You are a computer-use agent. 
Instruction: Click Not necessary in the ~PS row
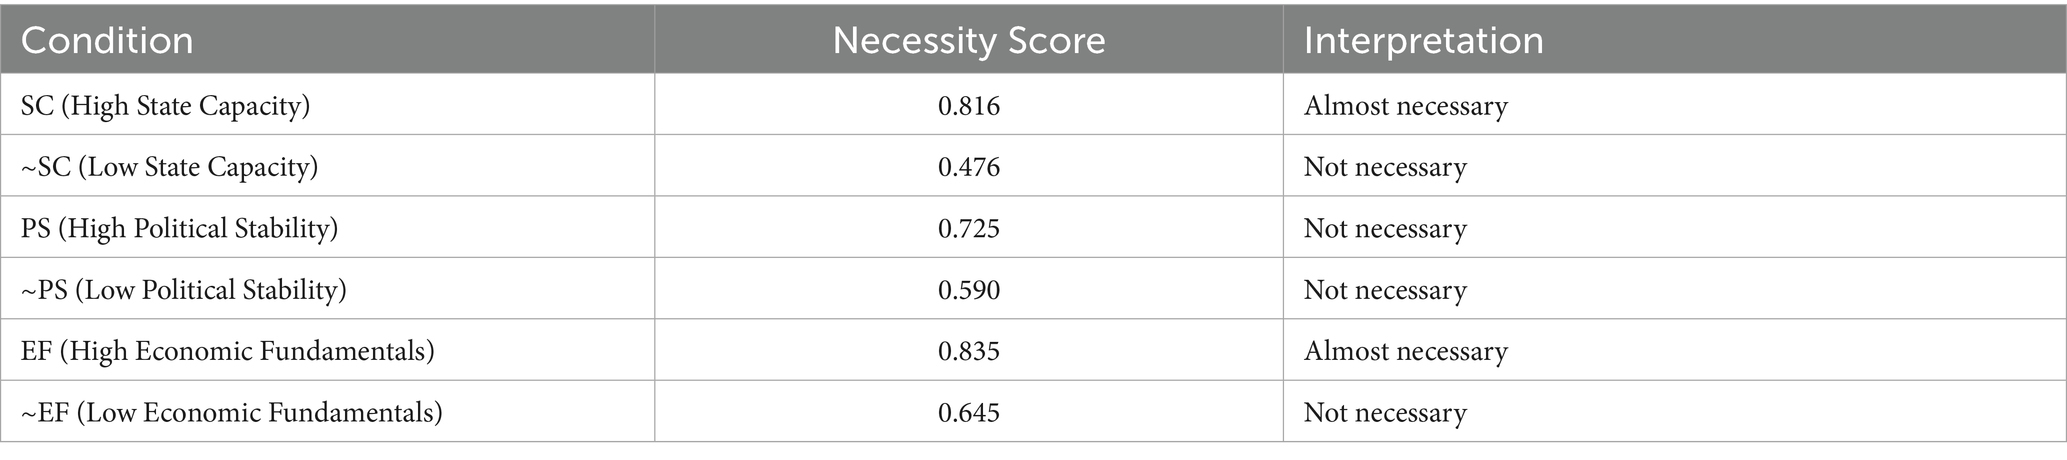point(1385,290)
